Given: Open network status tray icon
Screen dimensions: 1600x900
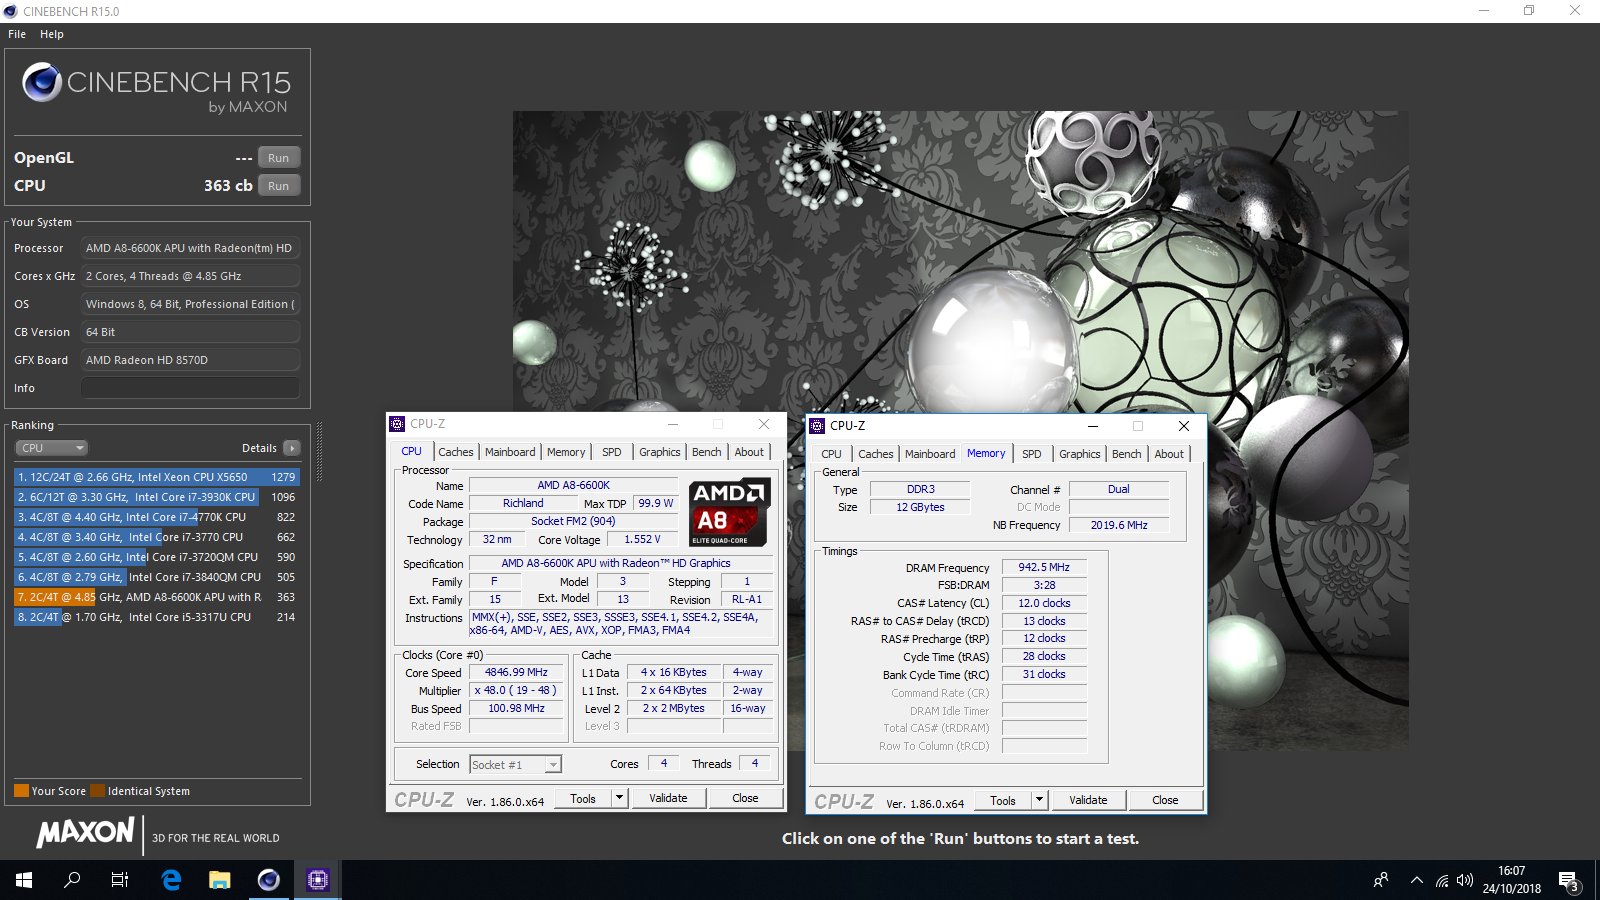Looking at the screenshot, I should coord(1441,880).
